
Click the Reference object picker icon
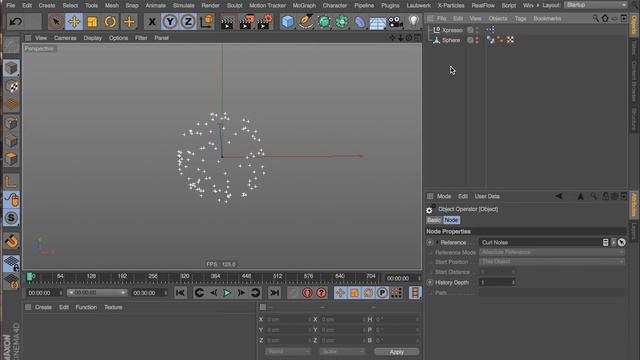(x=621, y=242)
